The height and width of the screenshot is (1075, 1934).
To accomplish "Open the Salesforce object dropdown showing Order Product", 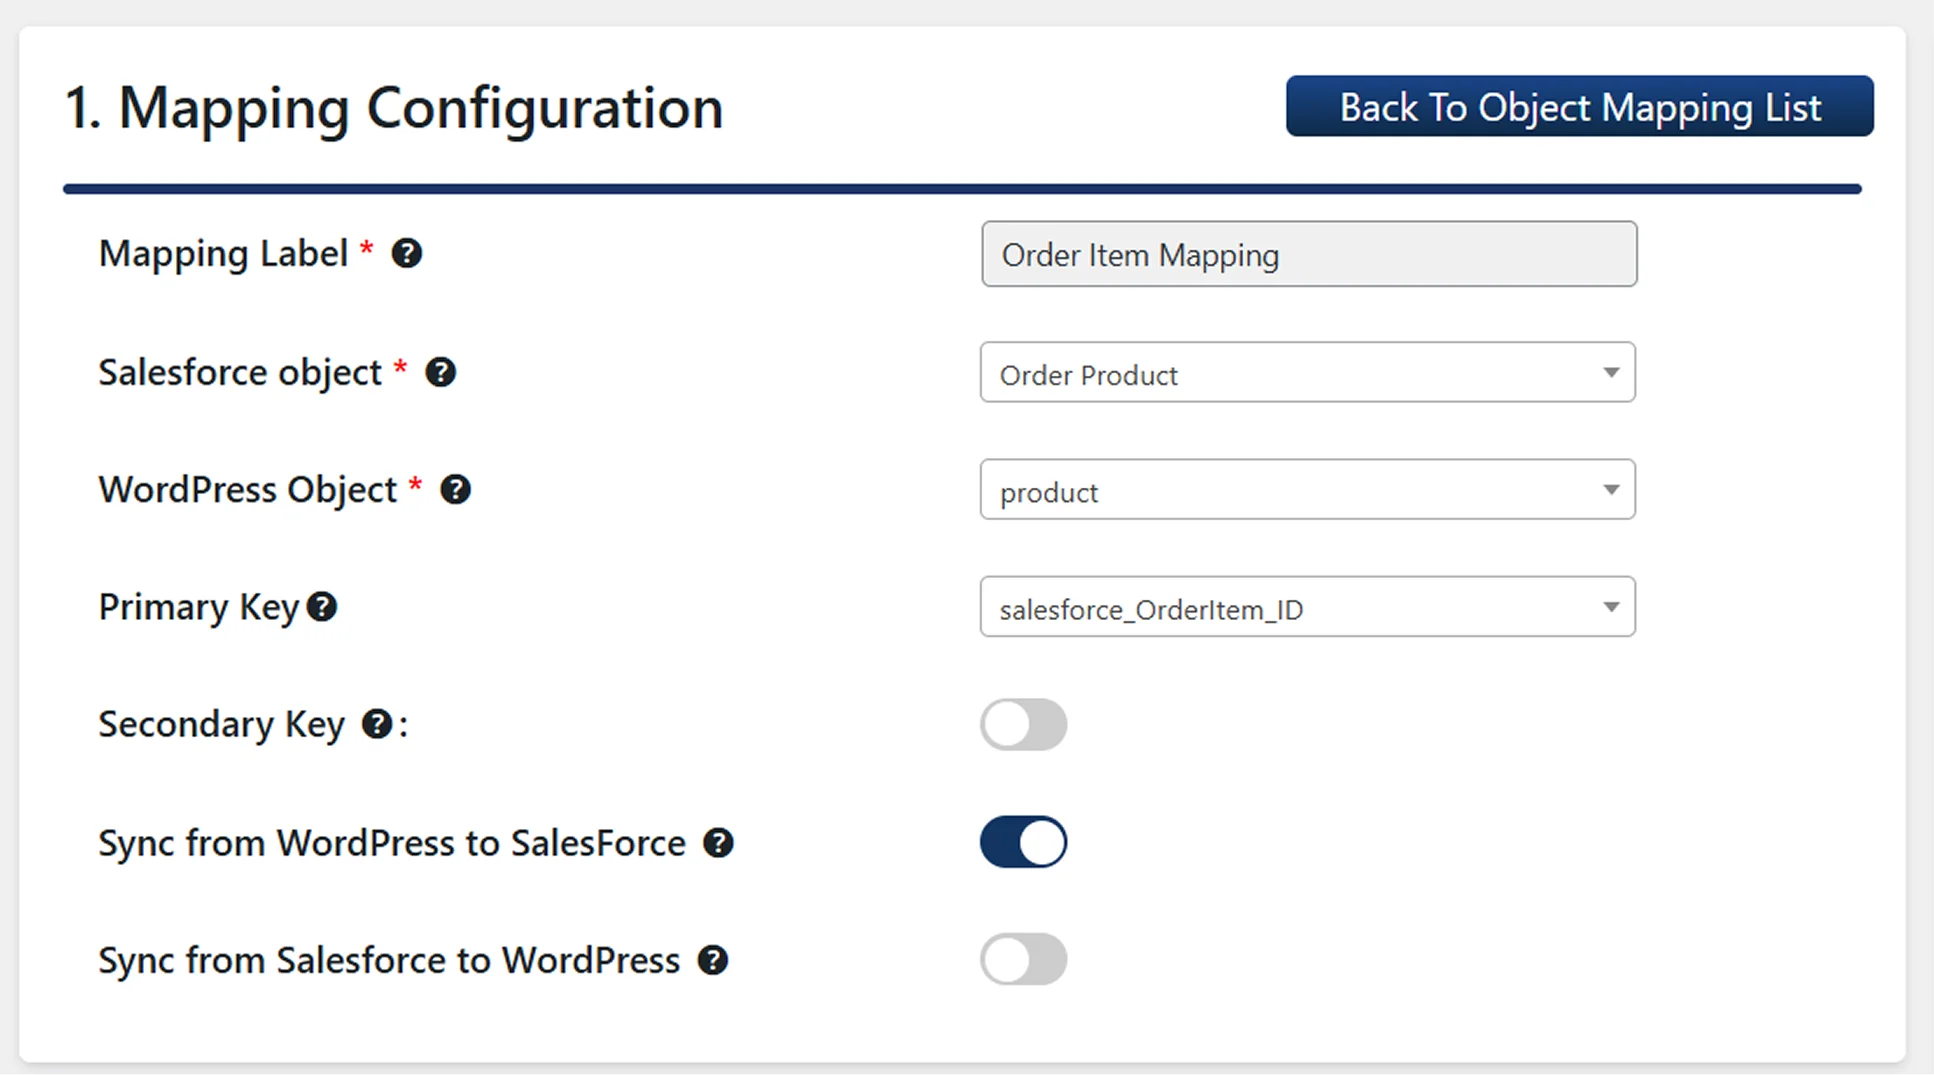I will pyautogui.click(x=1308, y=373).
